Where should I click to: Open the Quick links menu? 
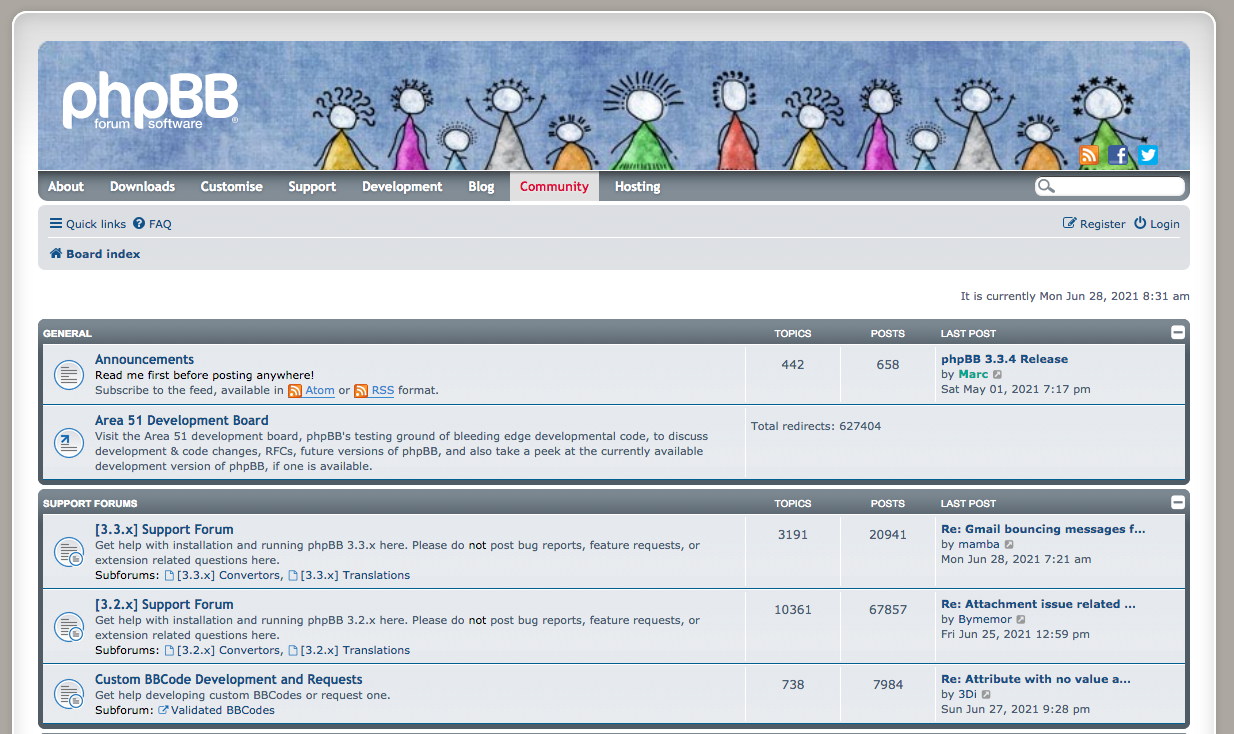point(88,224)
